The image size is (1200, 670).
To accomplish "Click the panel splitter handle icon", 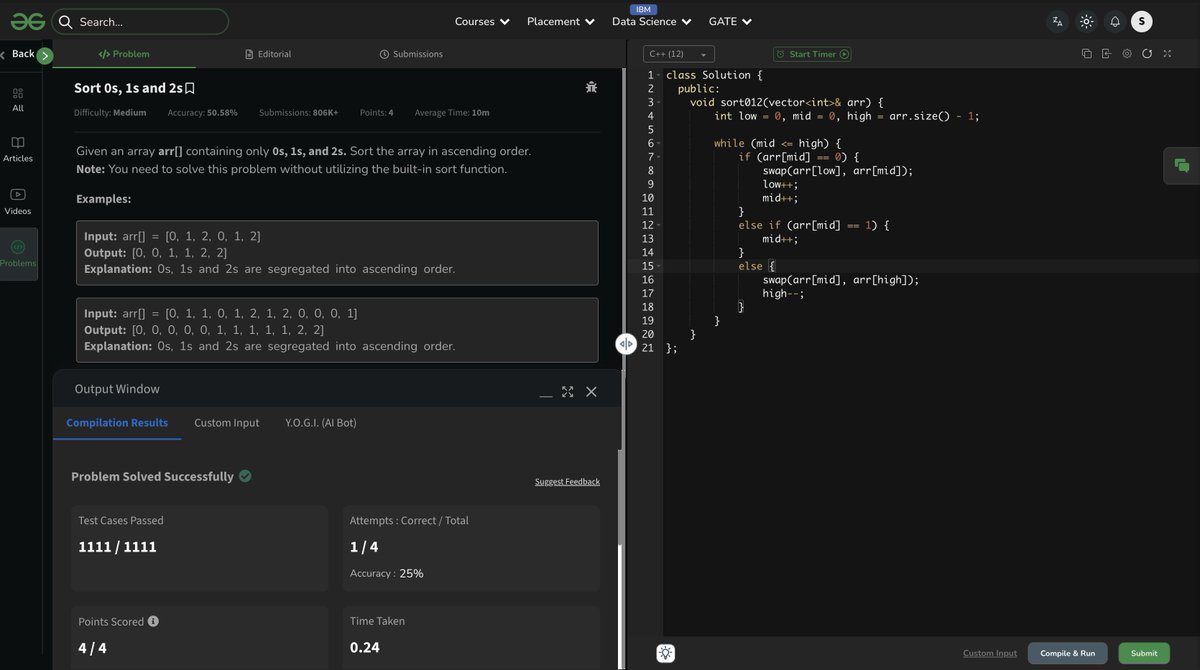I will pos(626,343).
